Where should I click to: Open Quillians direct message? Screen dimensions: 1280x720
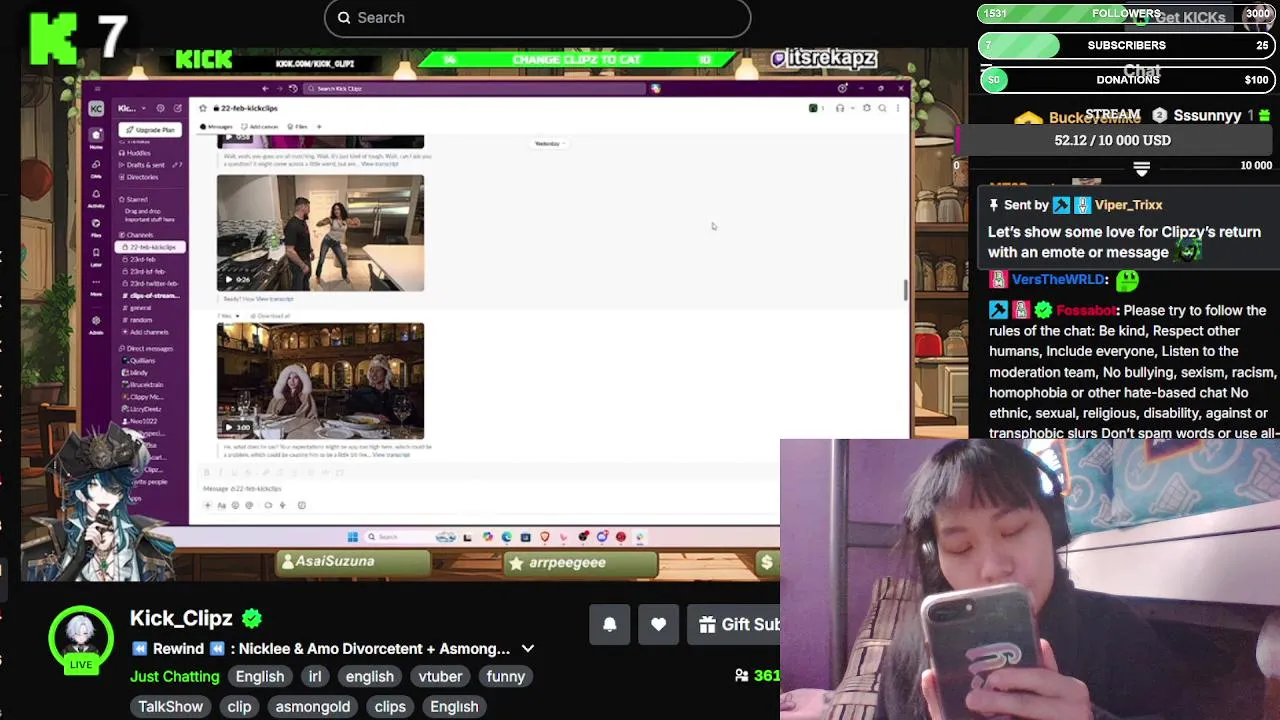pyautogui.click(x=137, y=361)
